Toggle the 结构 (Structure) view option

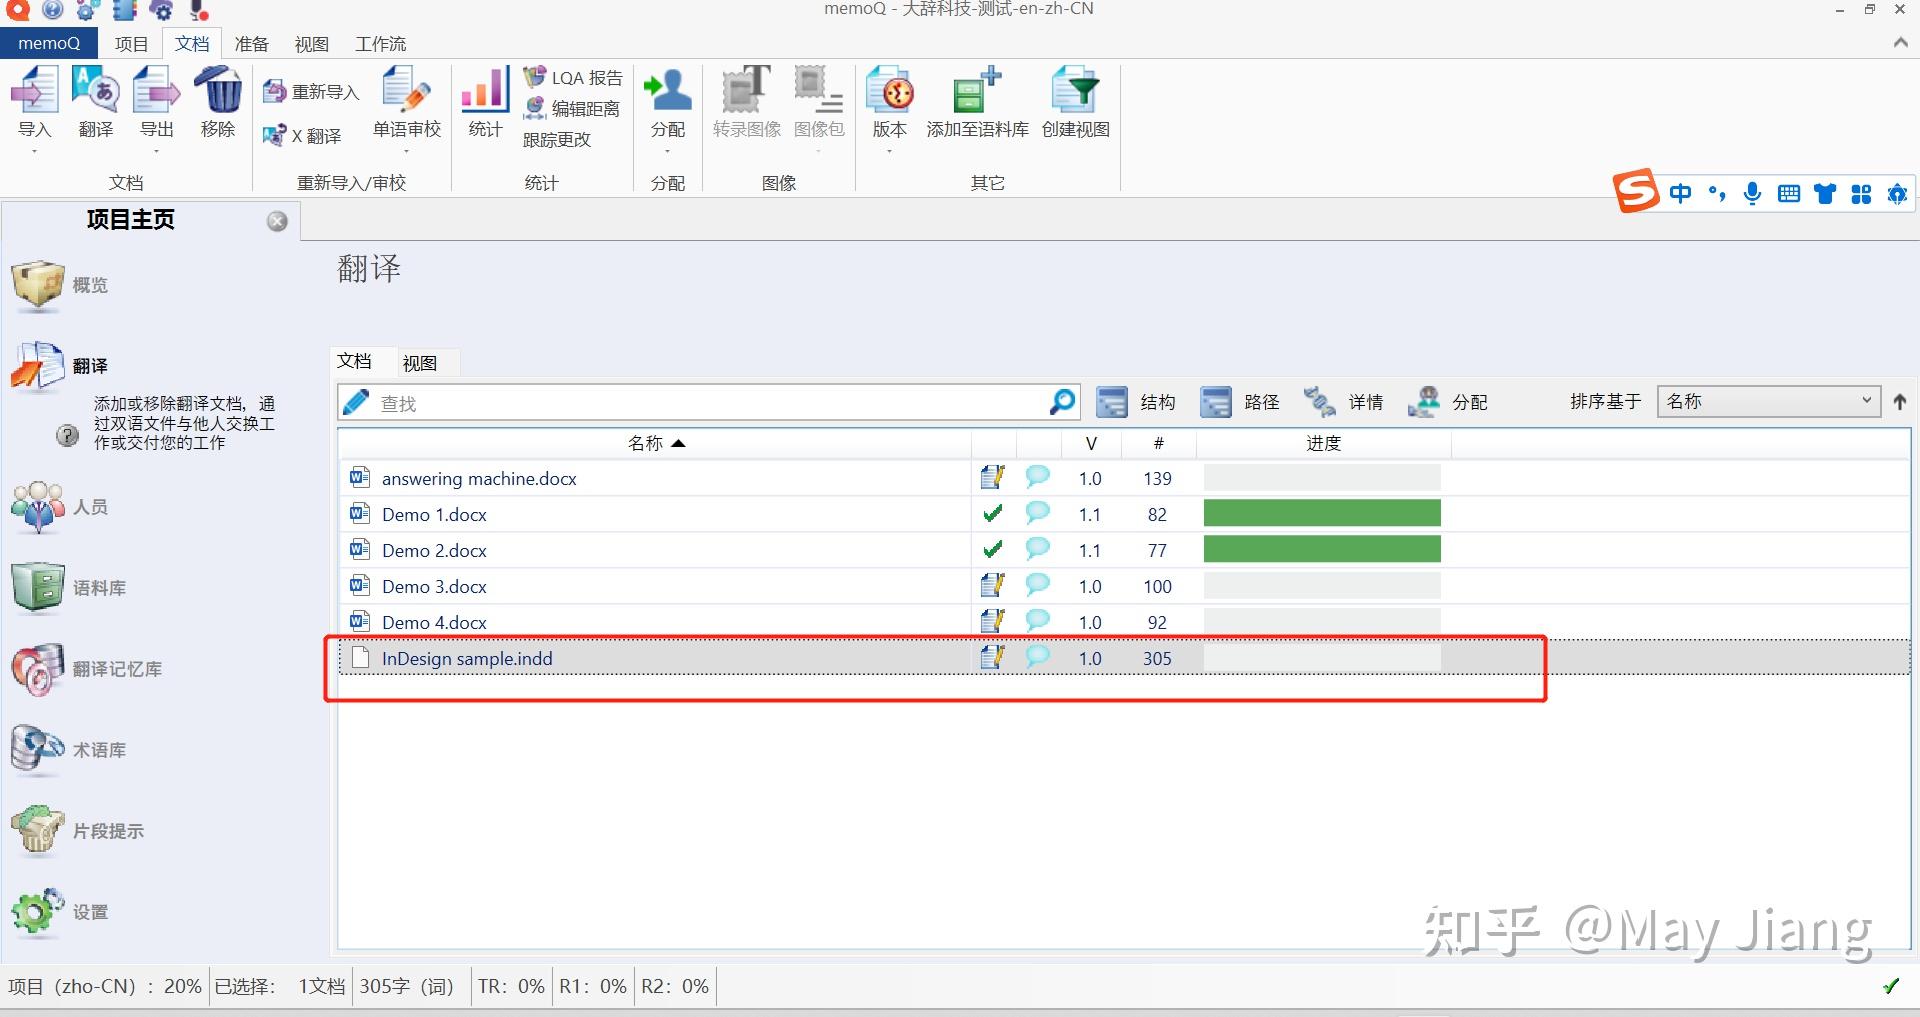coord(1137,401)
